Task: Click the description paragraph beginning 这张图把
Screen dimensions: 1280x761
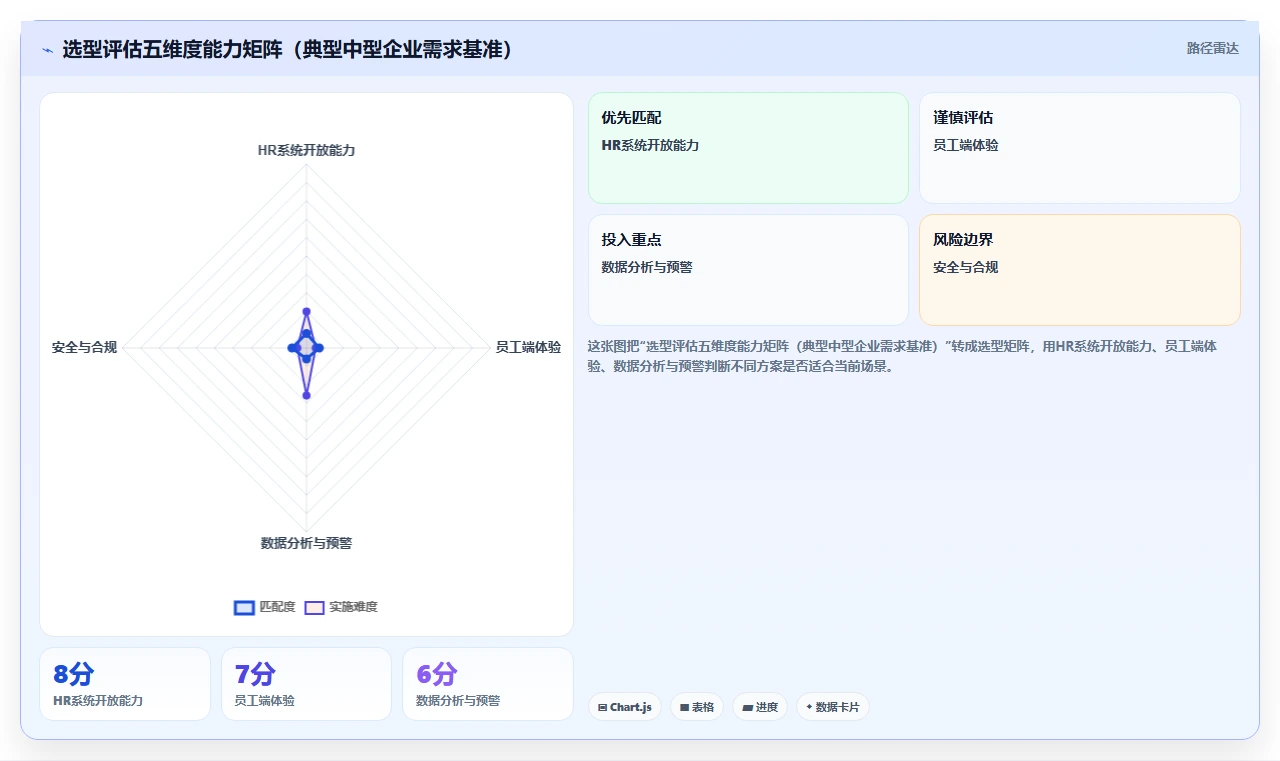Action: pos(903,356)
